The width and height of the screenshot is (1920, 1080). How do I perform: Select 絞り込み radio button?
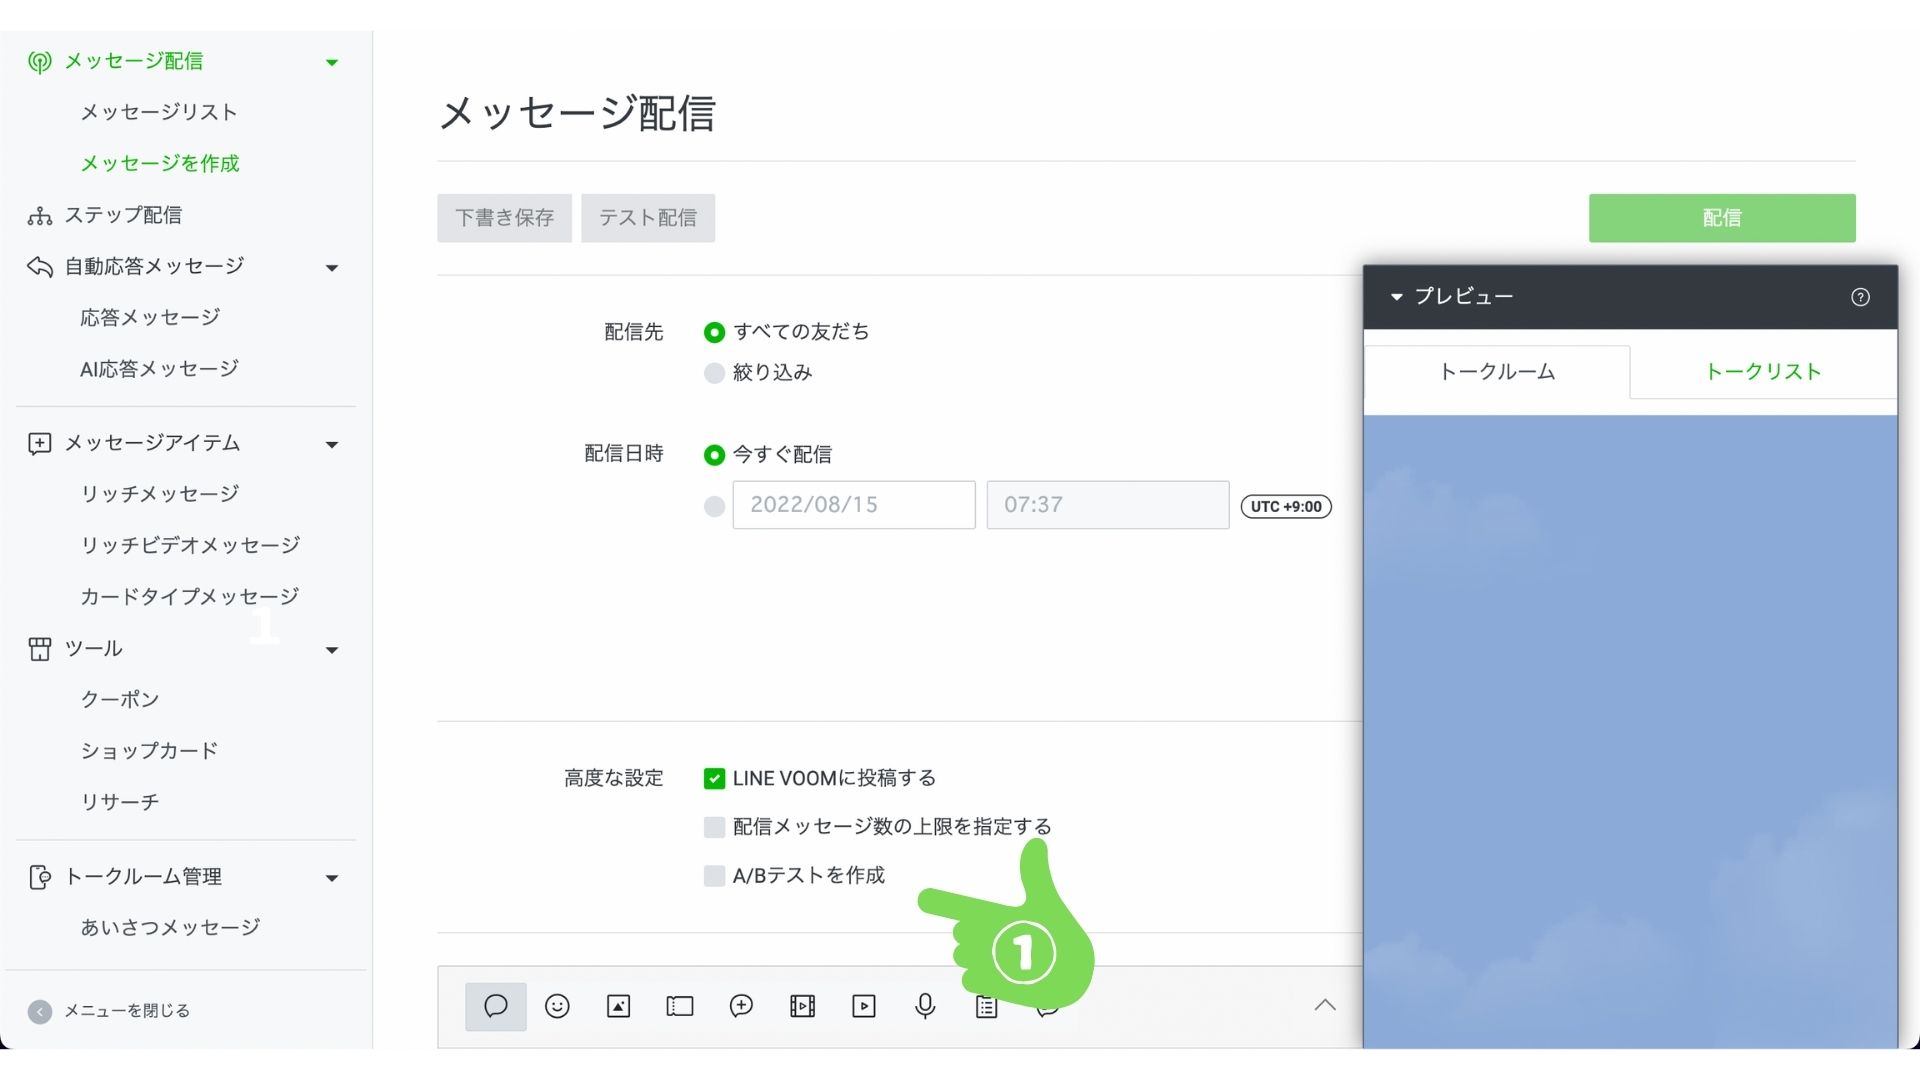click(714, 373)
